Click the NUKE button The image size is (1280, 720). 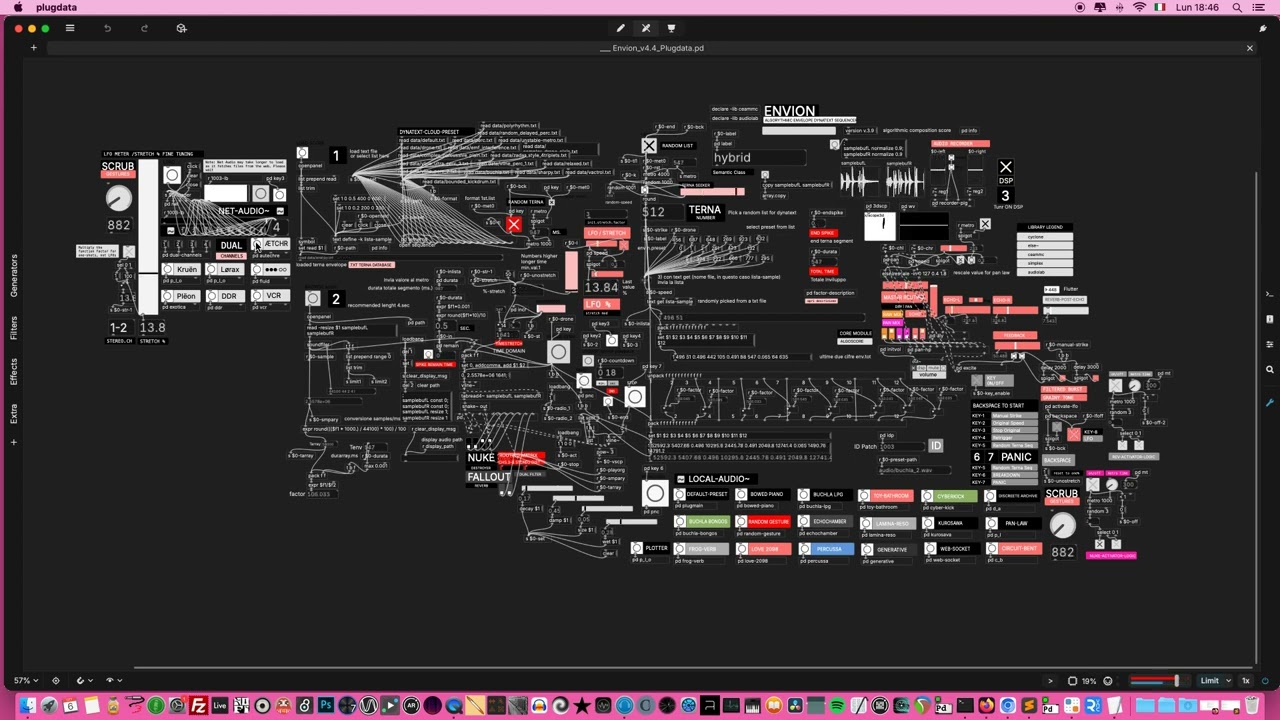click(x=481, y=458)
